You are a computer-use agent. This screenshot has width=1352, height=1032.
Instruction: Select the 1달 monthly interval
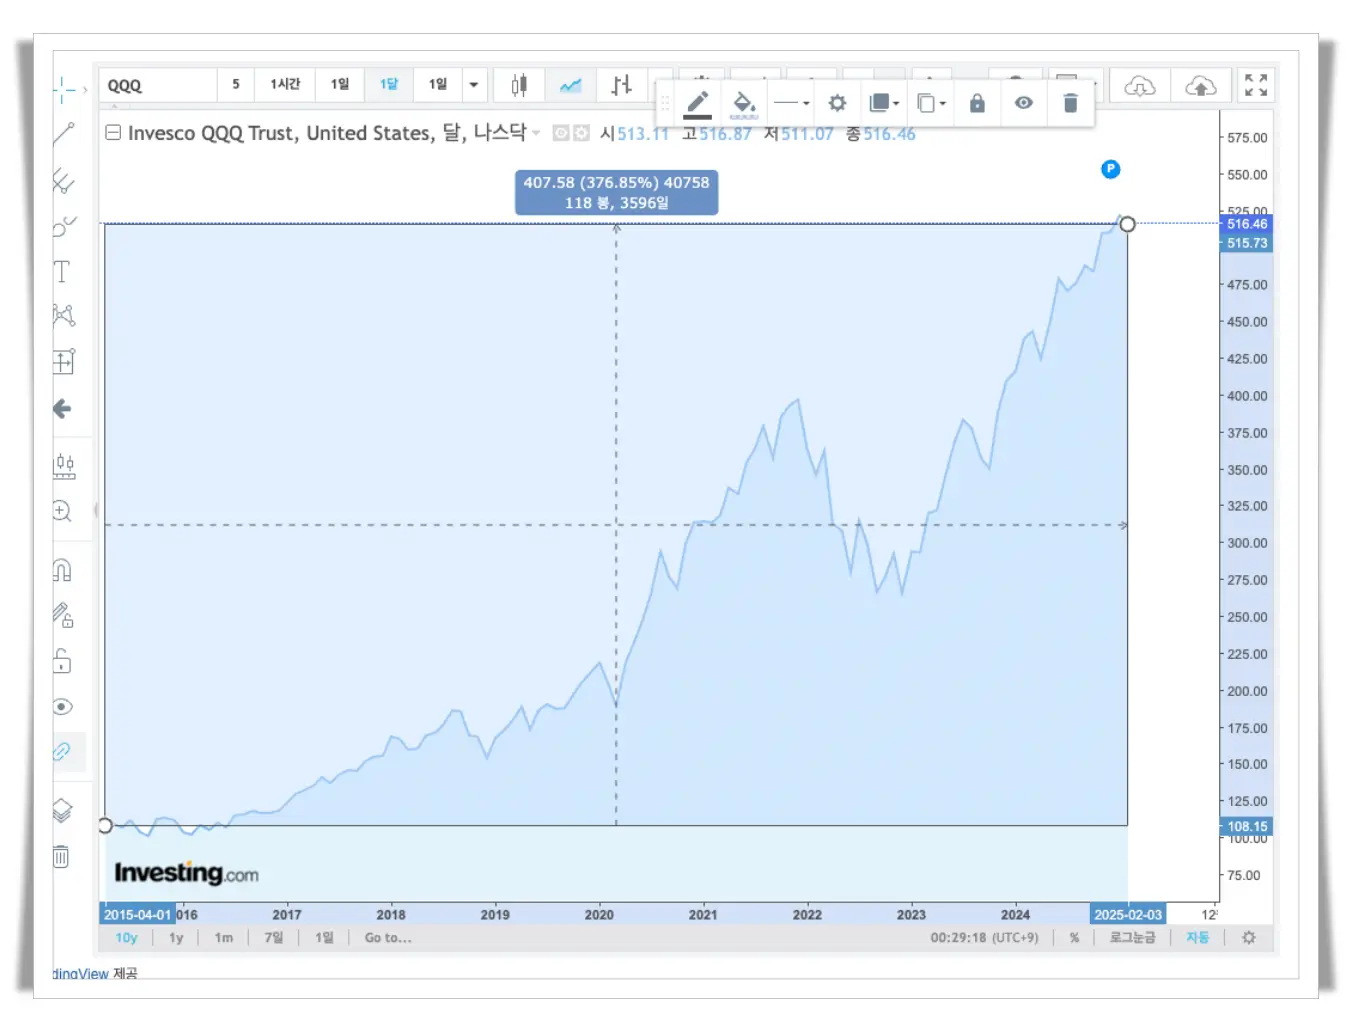389,84
